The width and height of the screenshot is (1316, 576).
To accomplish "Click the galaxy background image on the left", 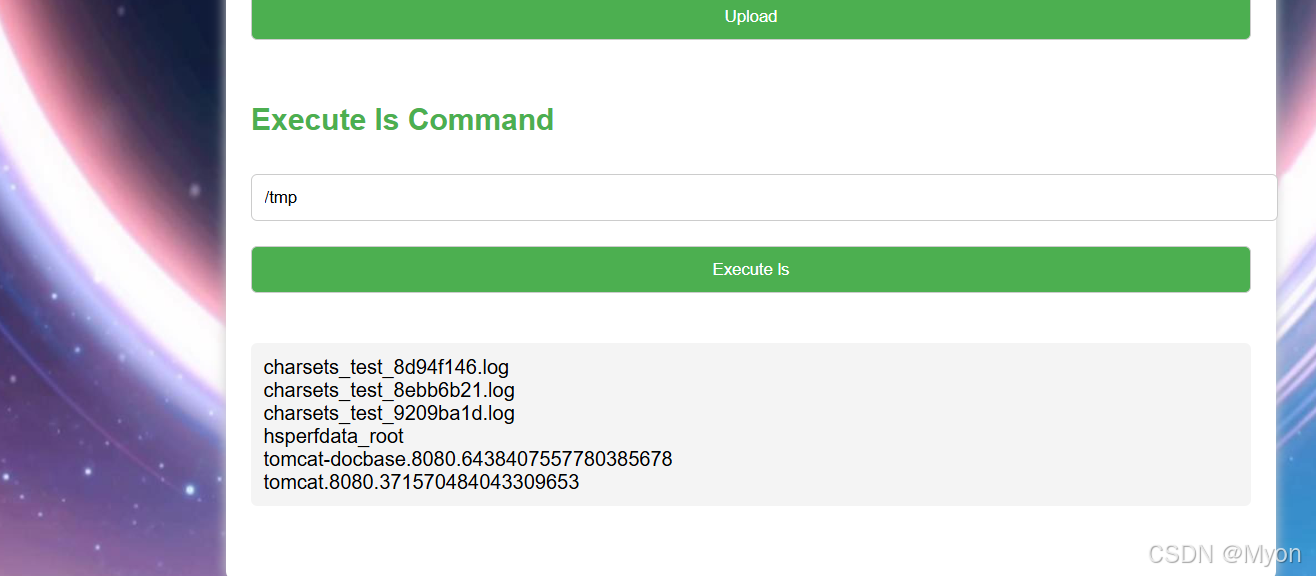I will [x=112, y=288].
